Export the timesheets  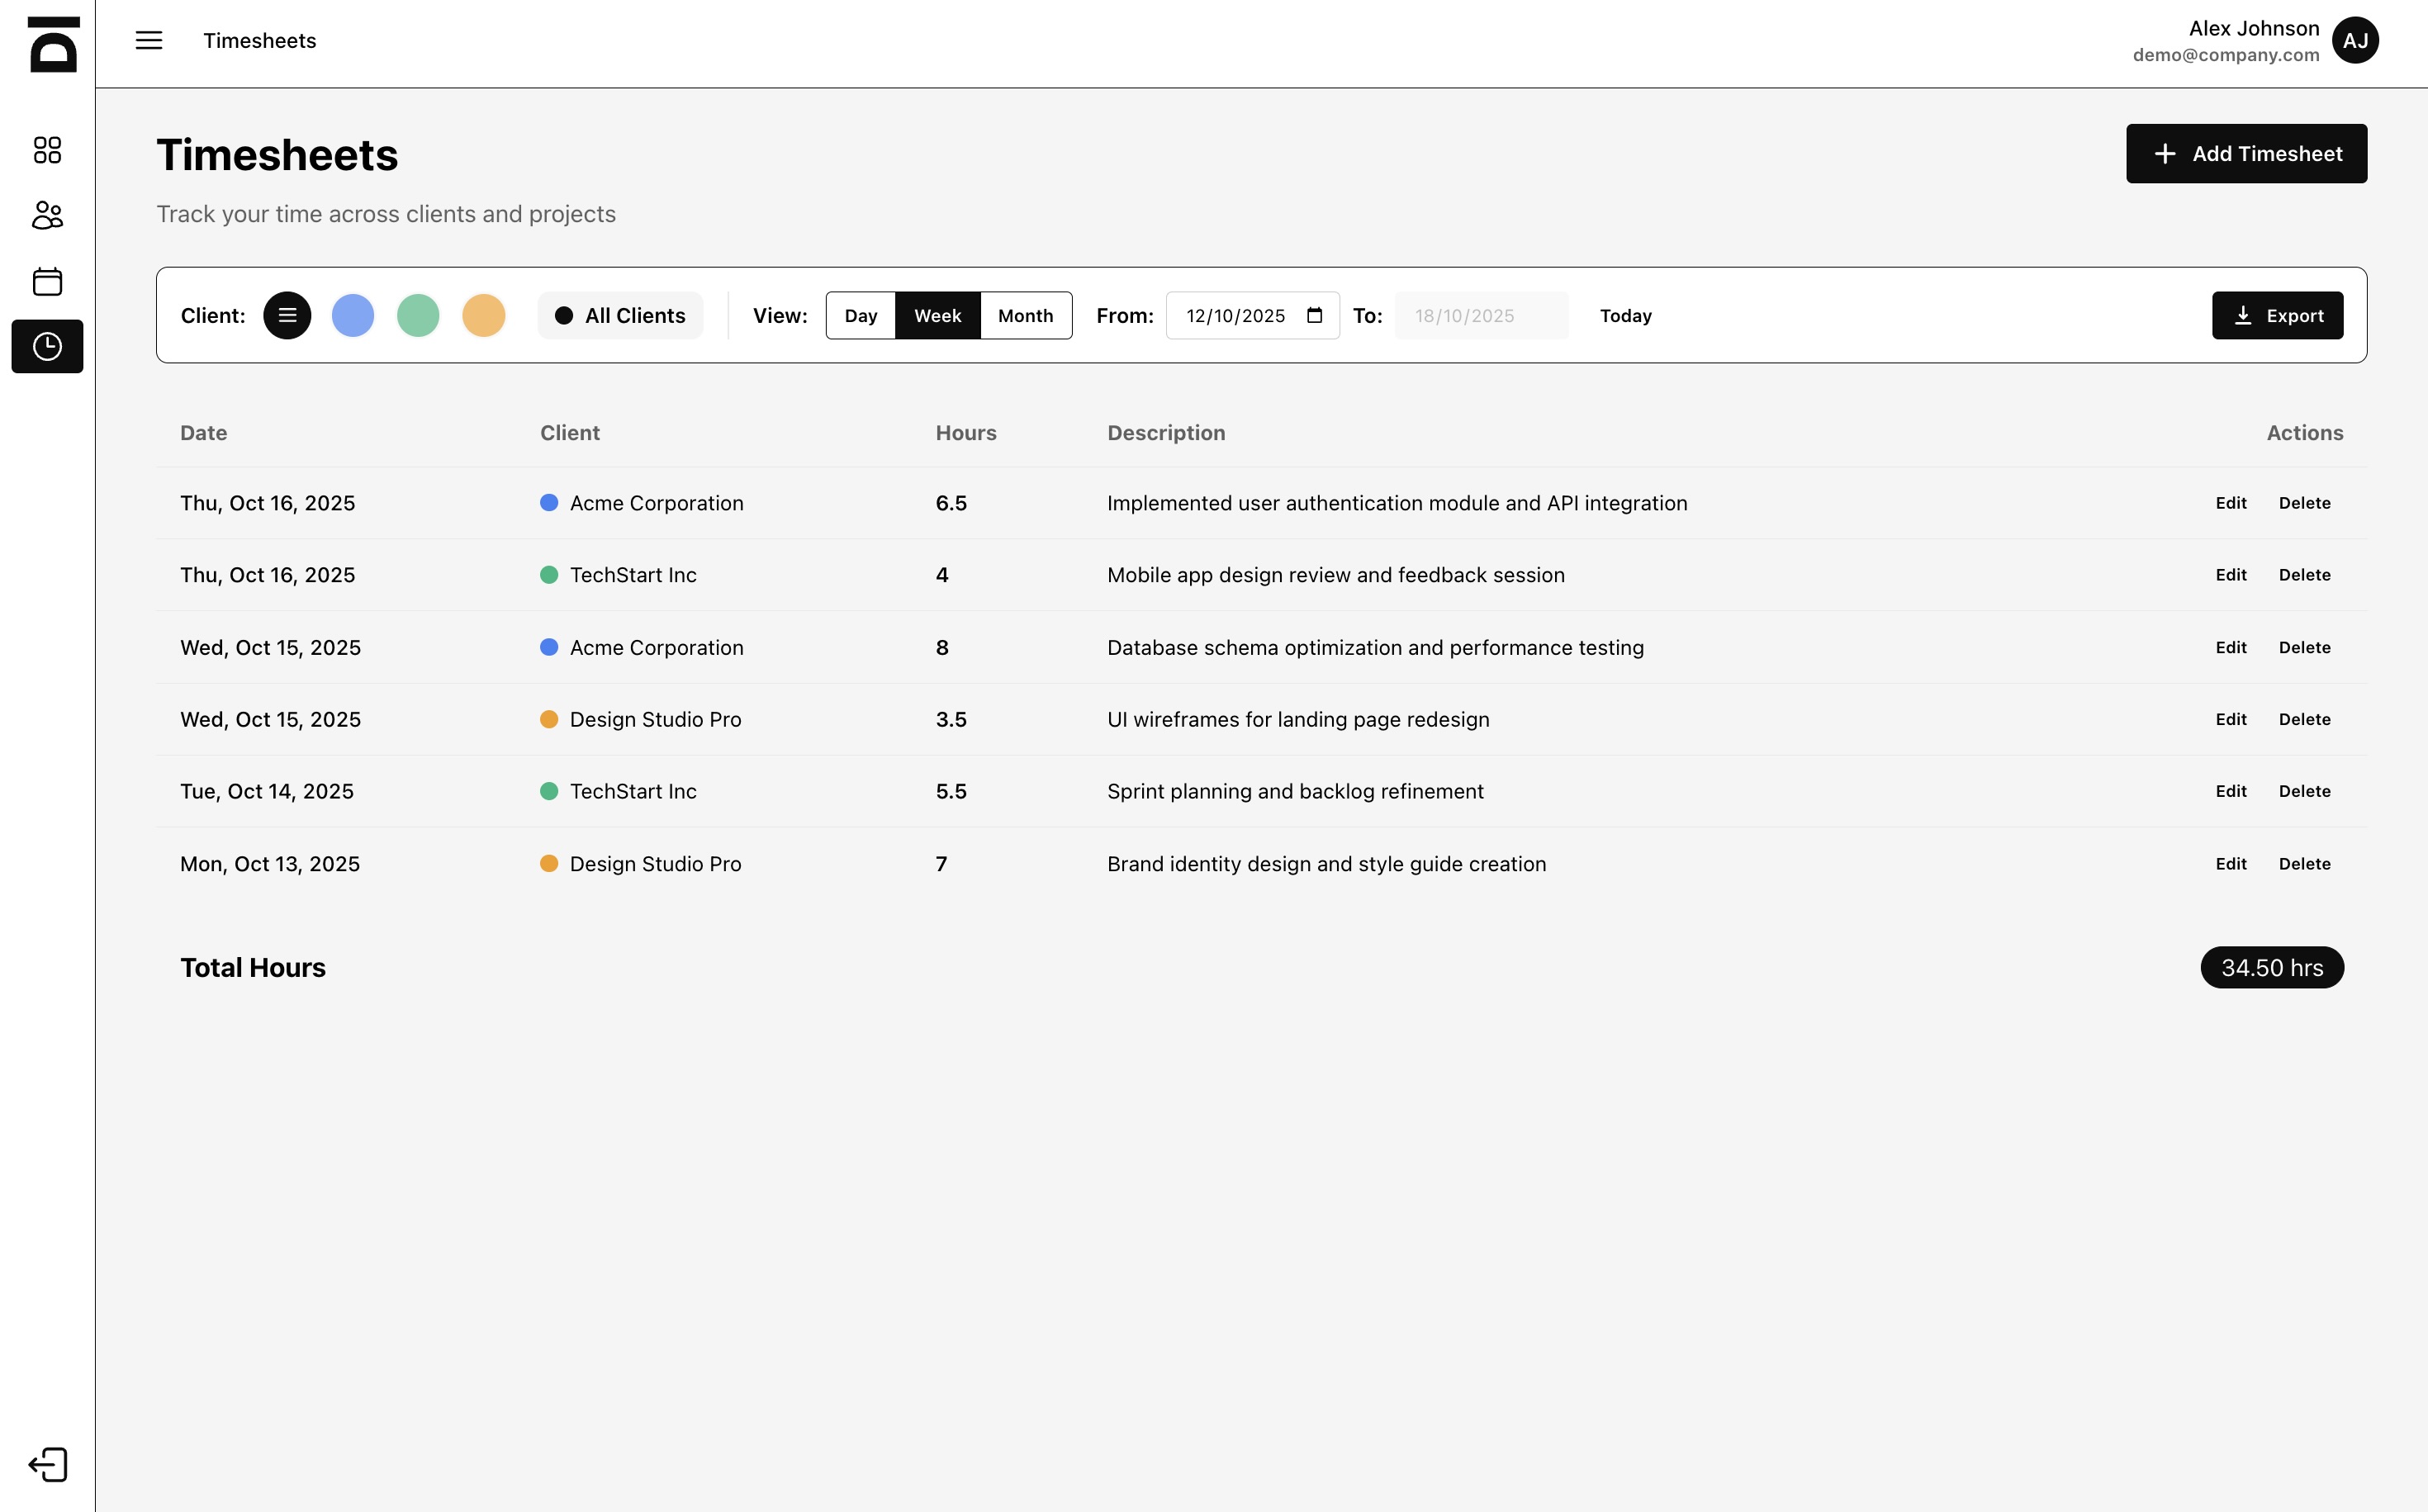[x=2277, y=316]
